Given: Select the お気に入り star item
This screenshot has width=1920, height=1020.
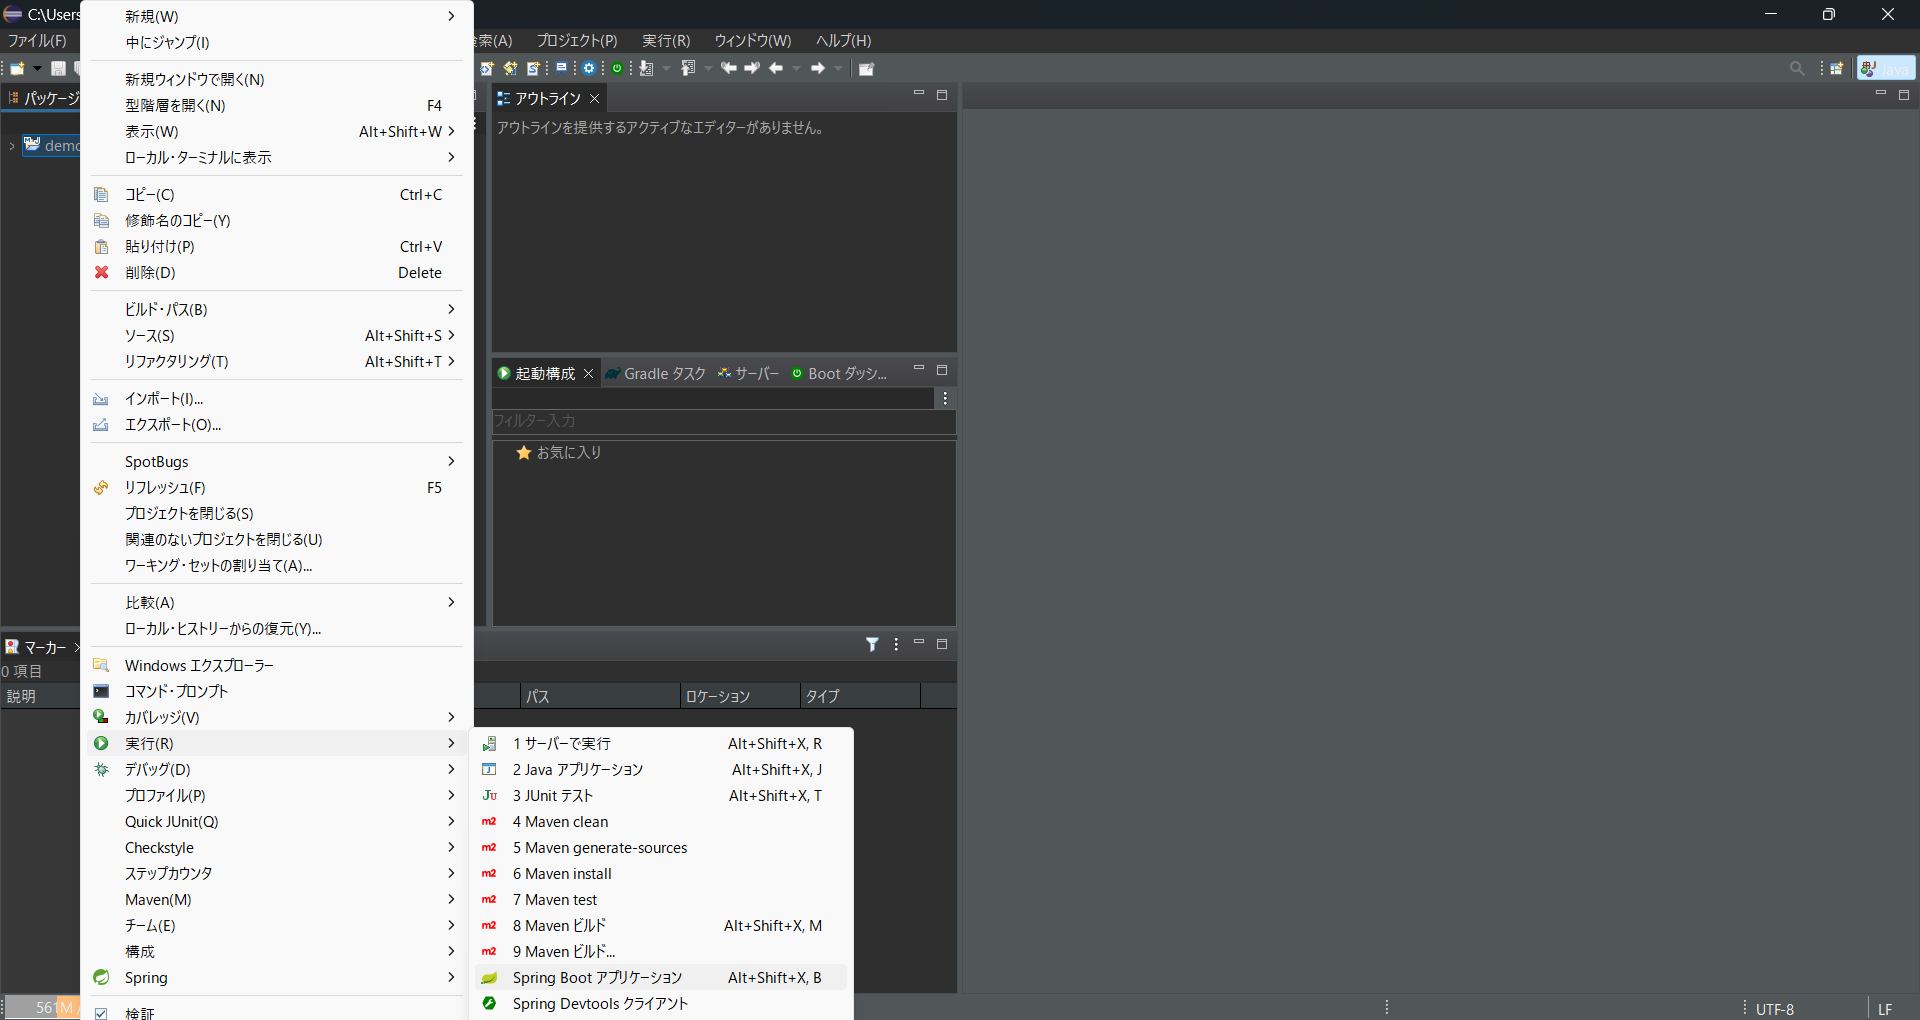Looking at the screenshot, I should [x=559, y=453].
